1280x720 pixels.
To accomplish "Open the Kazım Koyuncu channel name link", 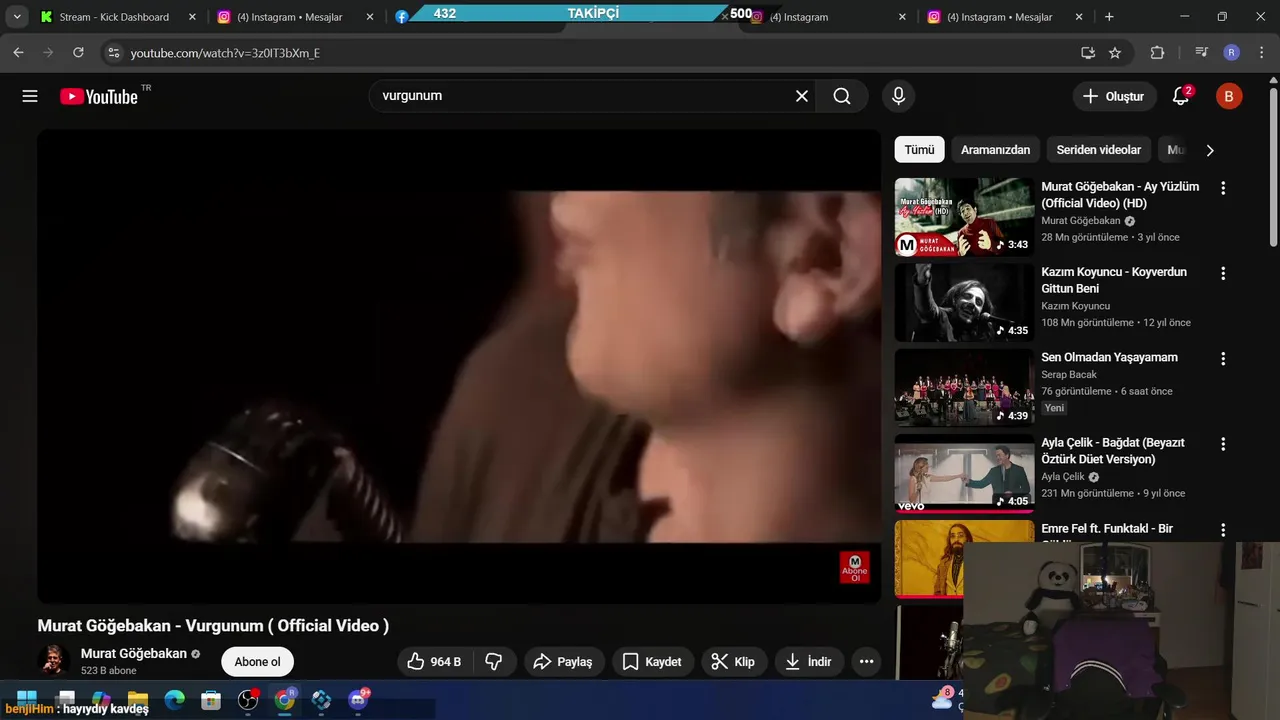I will [x=1076, y=306].
